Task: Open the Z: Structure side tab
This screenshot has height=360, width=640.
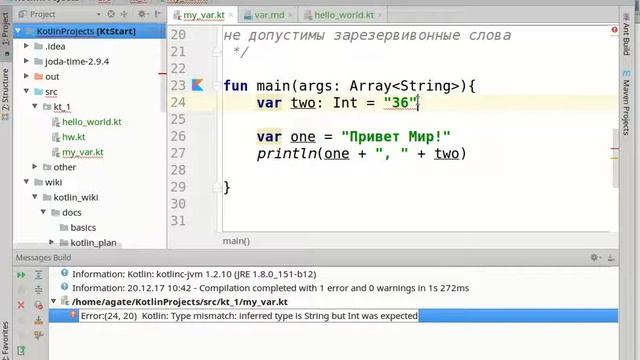Action: 6,95
